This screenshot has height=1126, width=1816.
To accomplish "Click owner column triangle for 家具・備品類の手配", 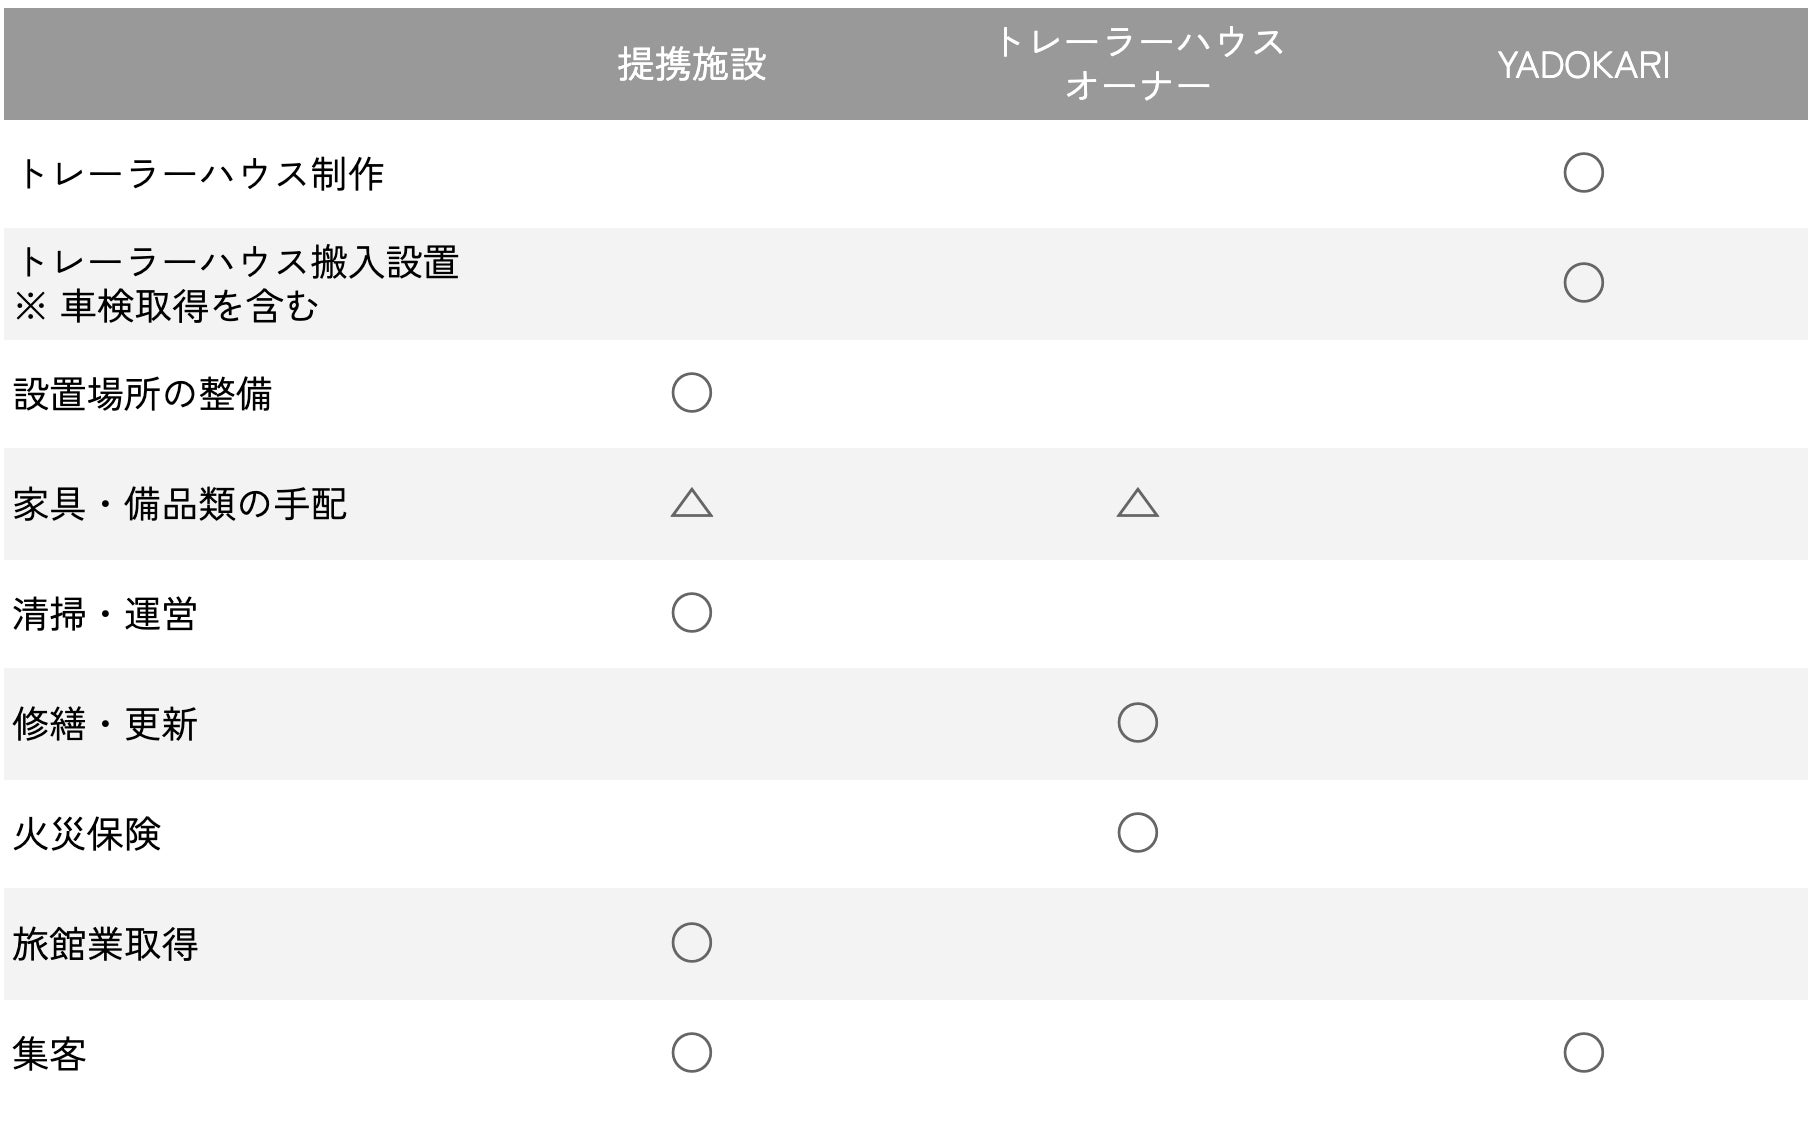I will tap(1137, 503).
